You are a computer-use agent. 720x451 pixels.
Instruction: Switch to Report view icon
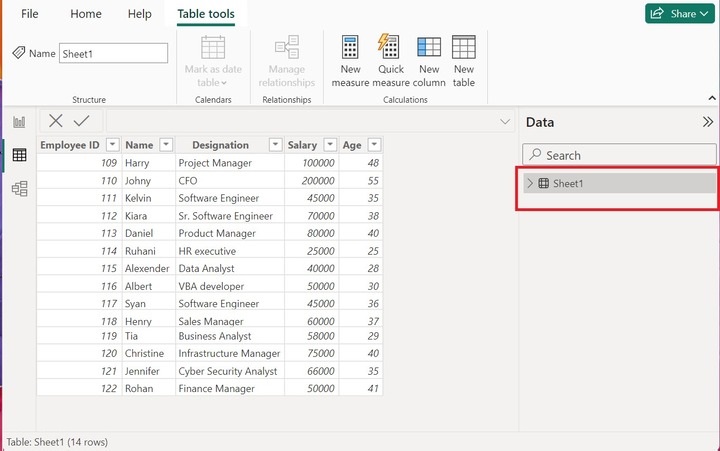19,122
